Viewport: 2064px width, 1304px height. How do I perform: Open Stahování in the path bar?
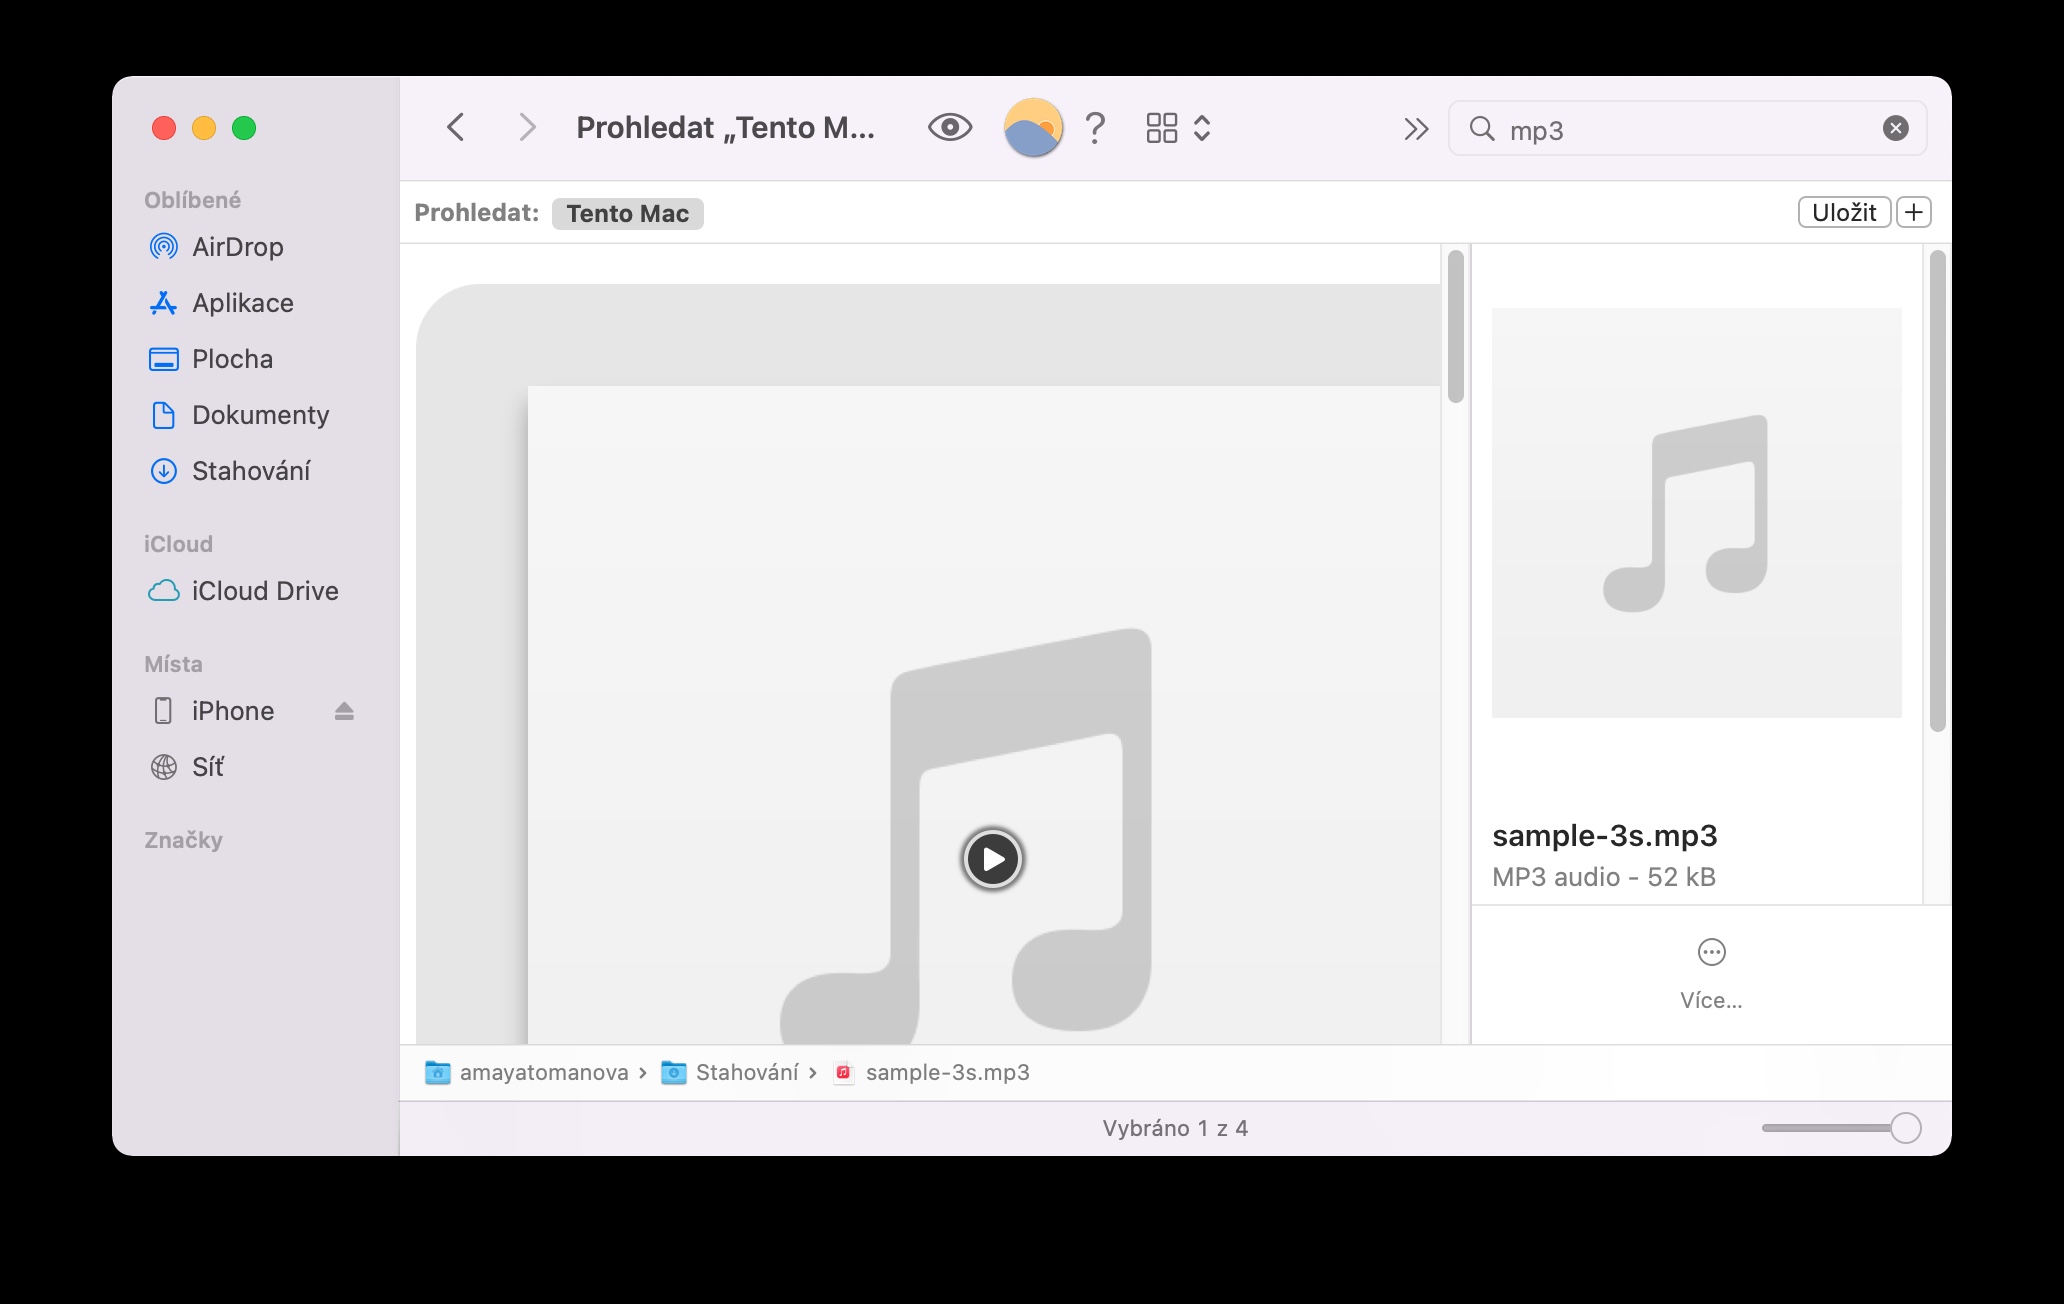tap(746, 1073)
